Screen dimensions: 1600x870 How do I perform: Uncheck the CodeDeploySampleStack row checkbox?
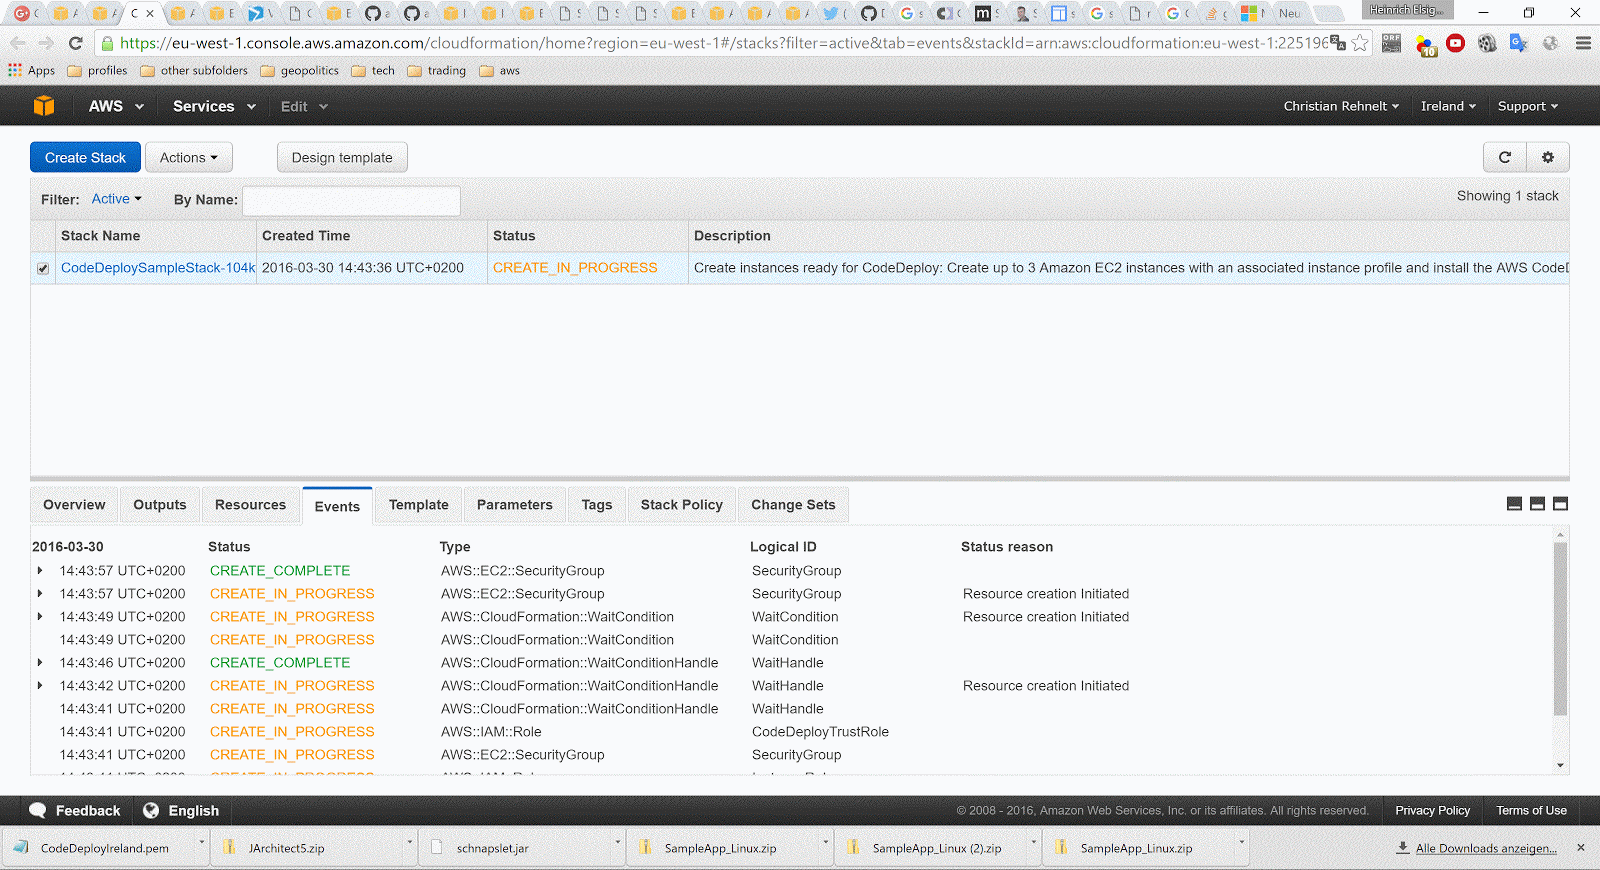[43, 268]
